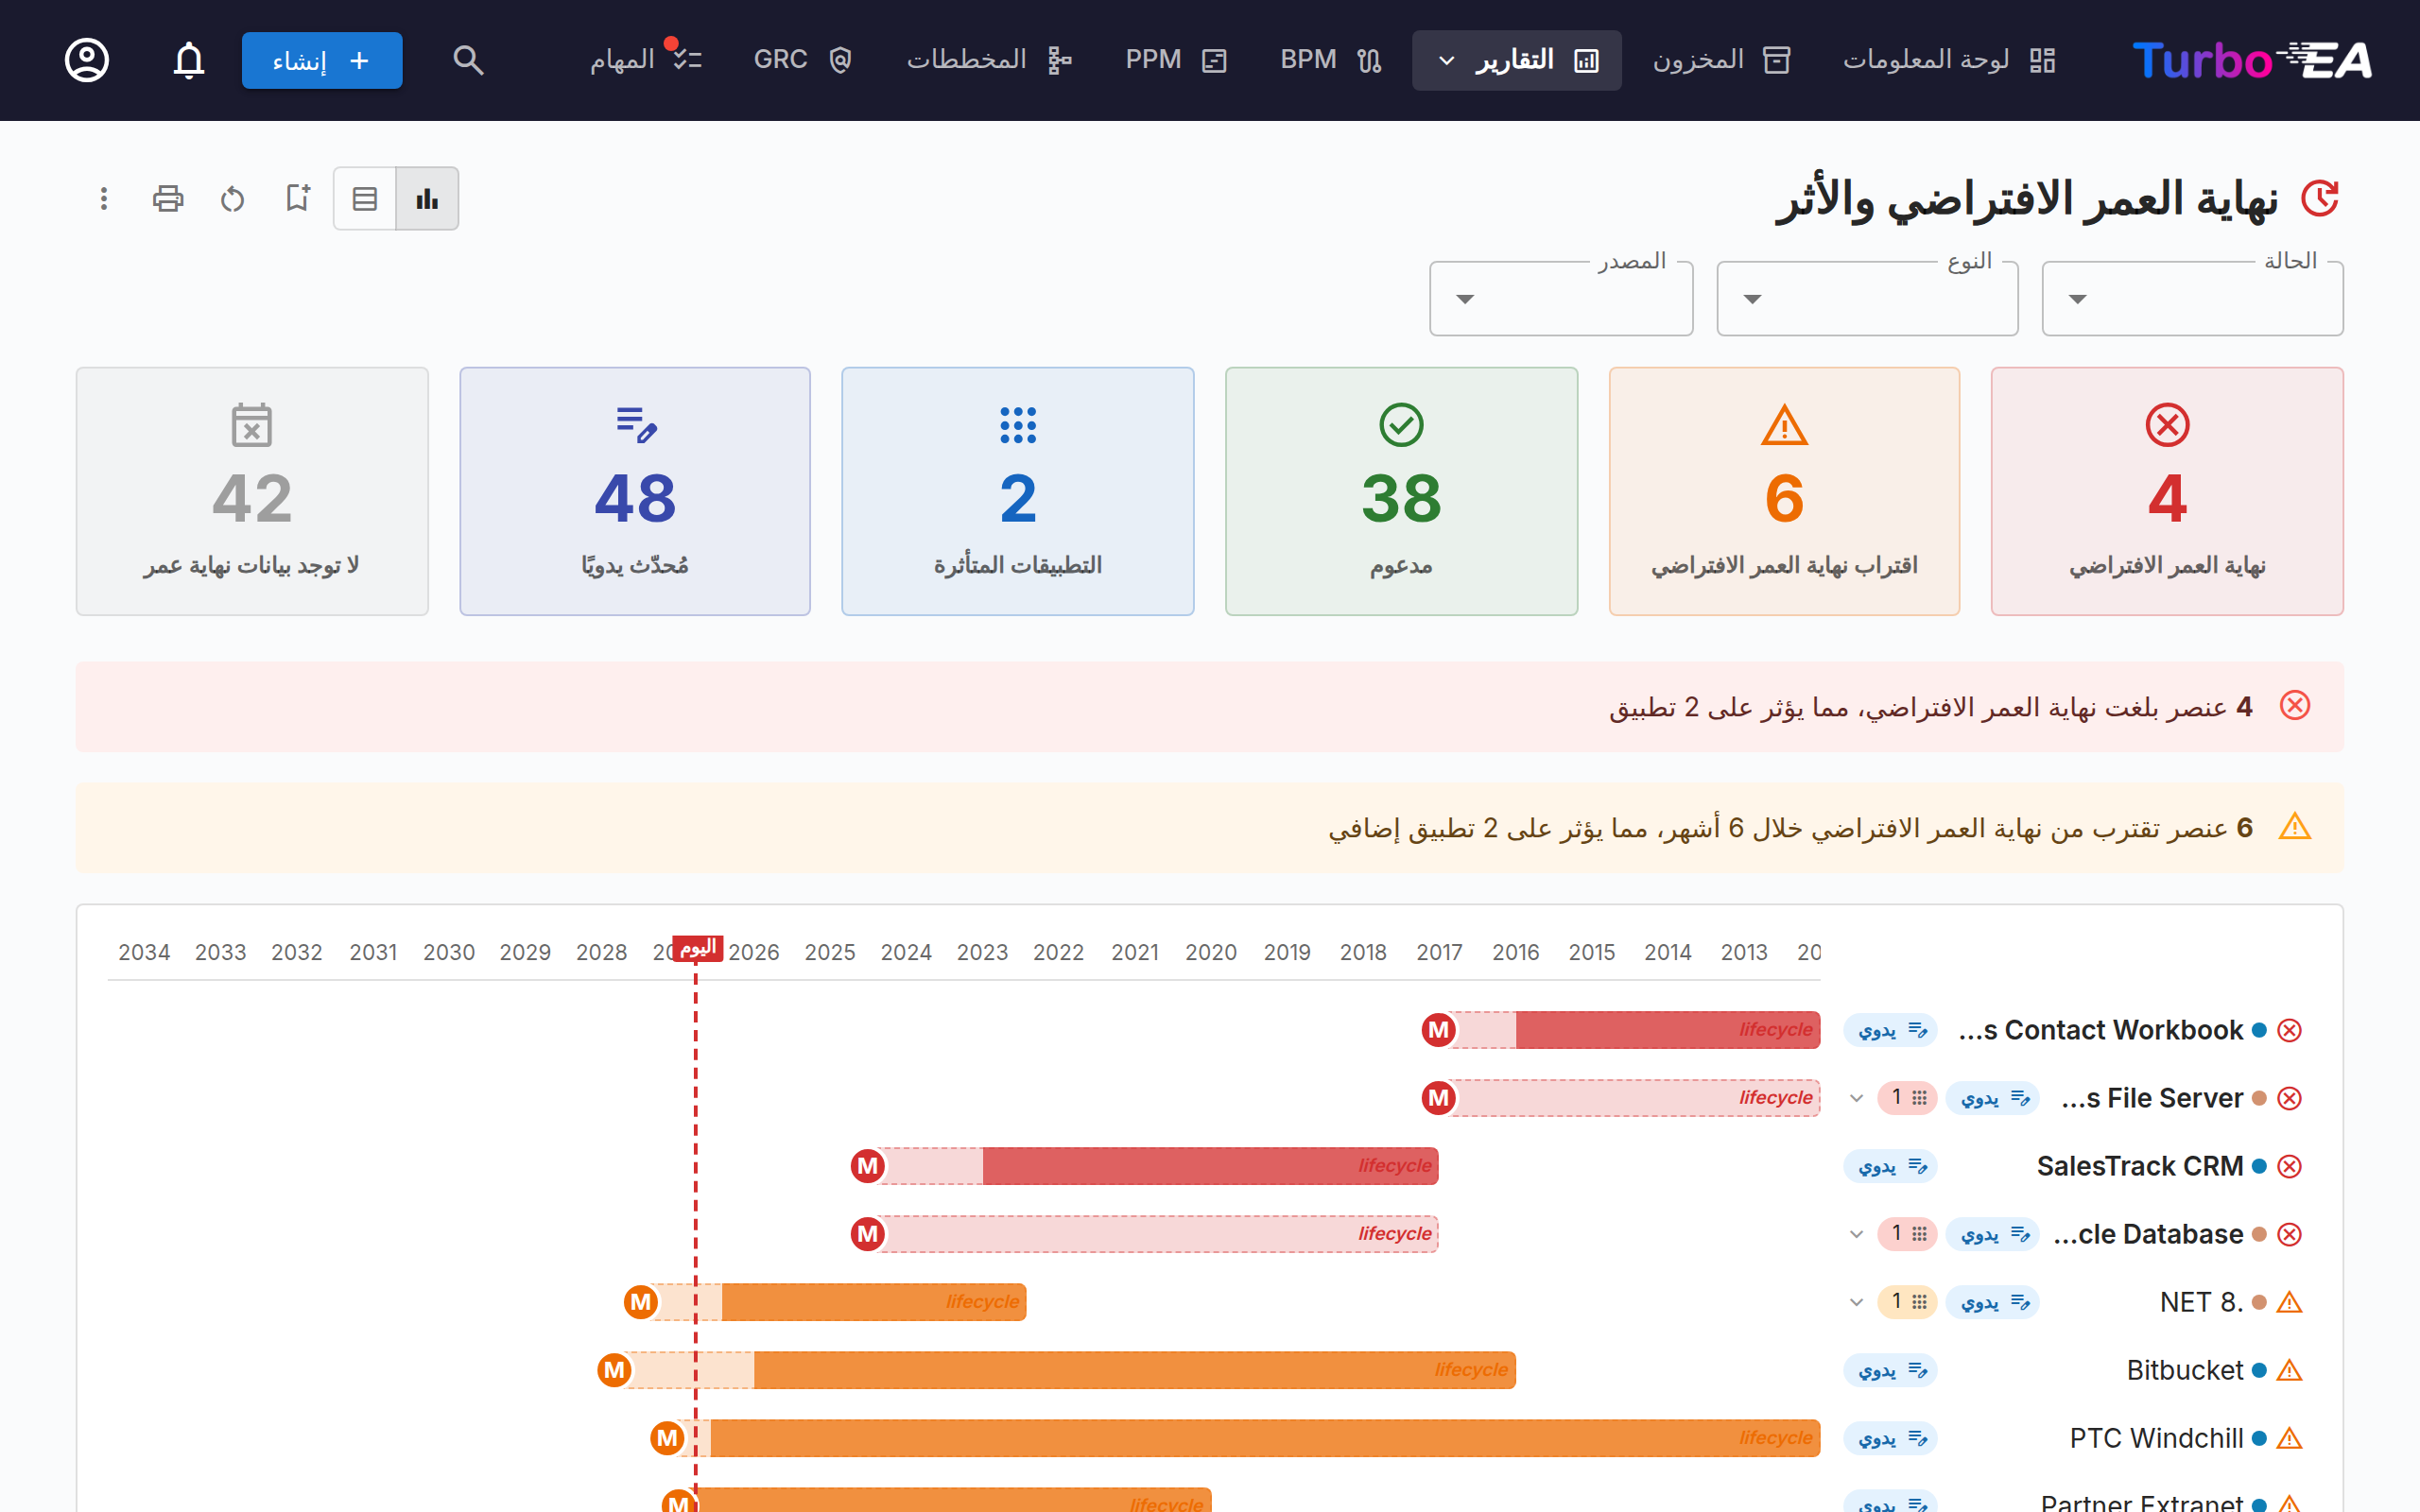
Task: Click the PTC Windchill M milestone marker
Action: tap(667, 1438)
